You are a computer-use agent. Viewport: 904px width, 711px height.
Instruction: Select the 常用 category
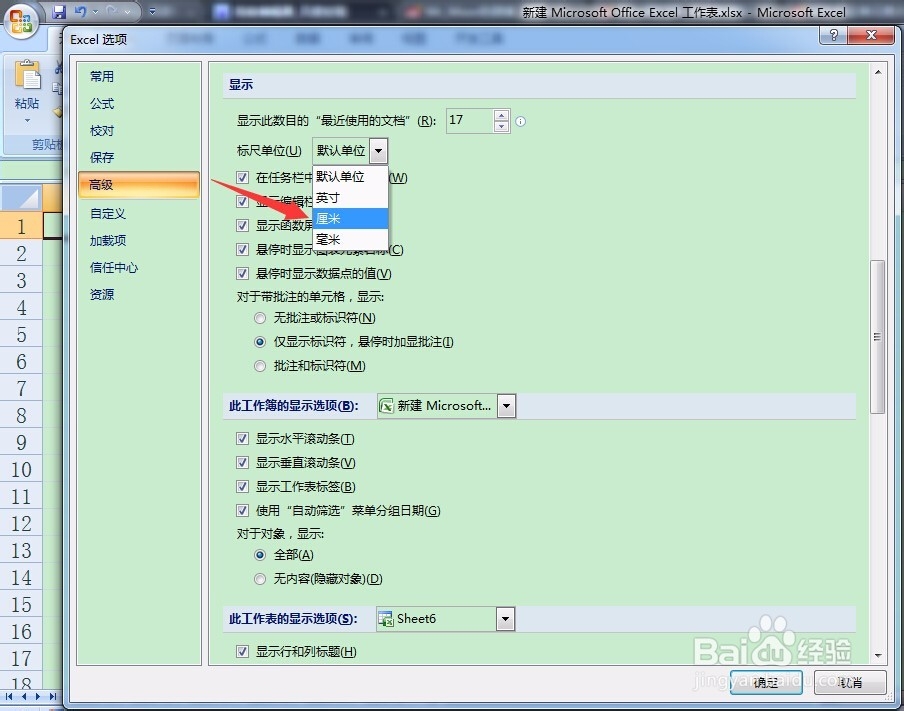click(x=102, y=76)
